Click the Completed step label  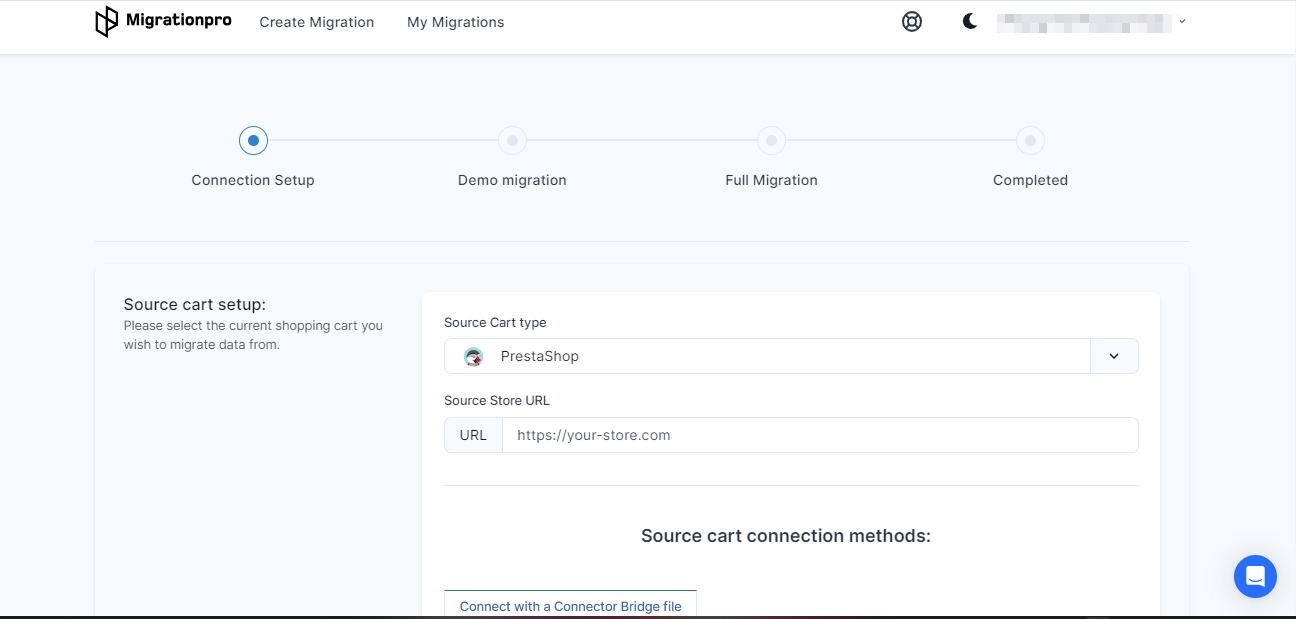click(x=1030, y=180)
